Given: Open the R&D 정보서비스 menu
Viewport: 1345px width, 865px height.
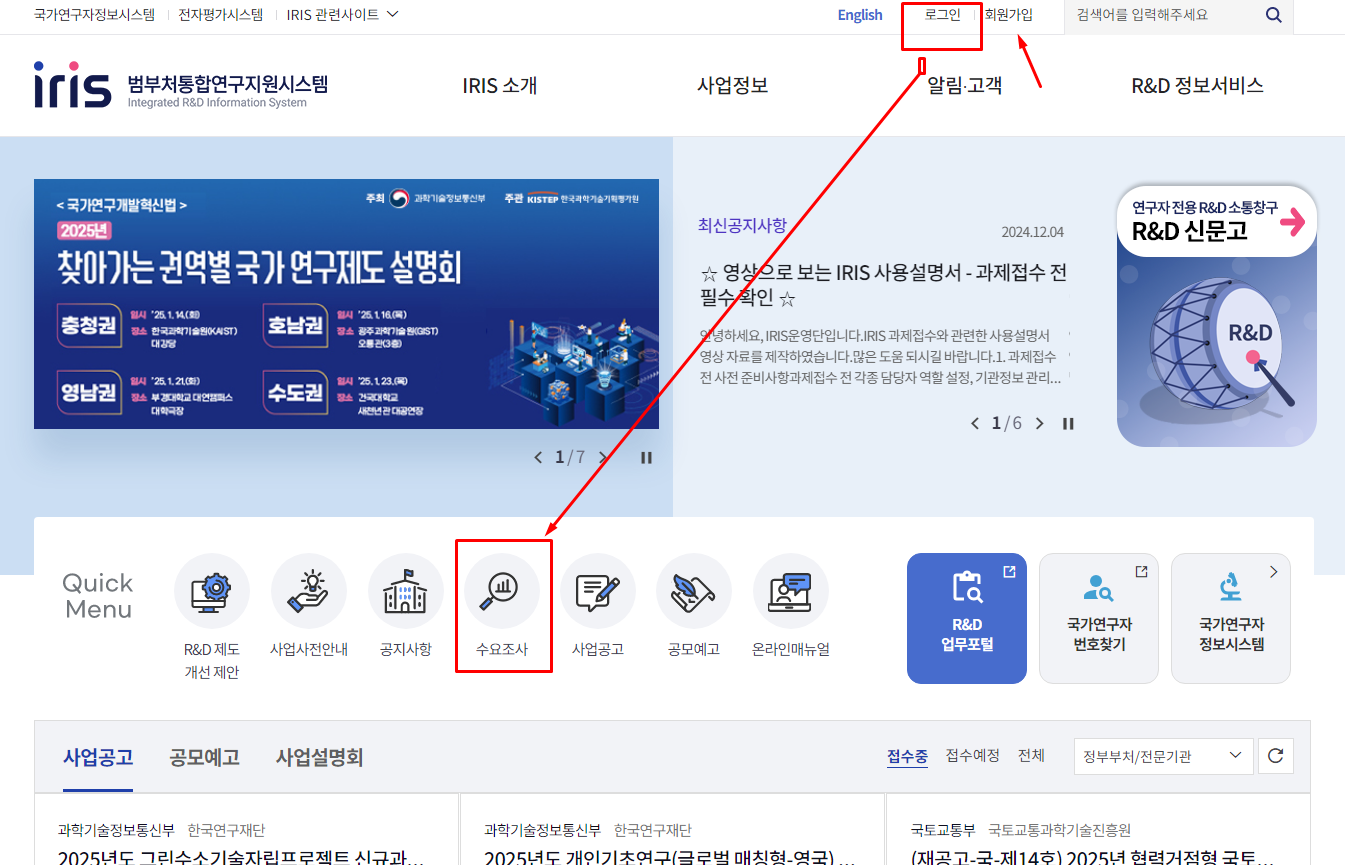Looking at the screenshot, I should 1198,86.
